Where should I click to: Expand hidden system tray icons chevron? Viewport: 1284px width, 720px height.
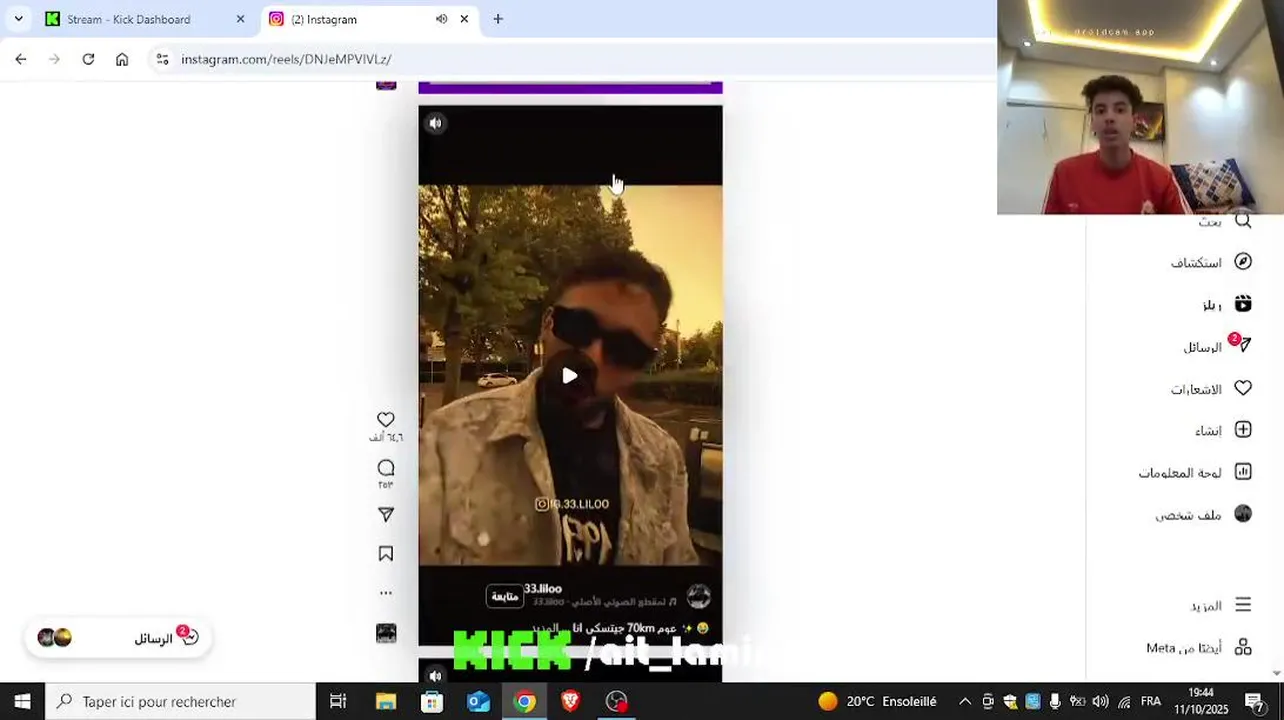point(965,701)
